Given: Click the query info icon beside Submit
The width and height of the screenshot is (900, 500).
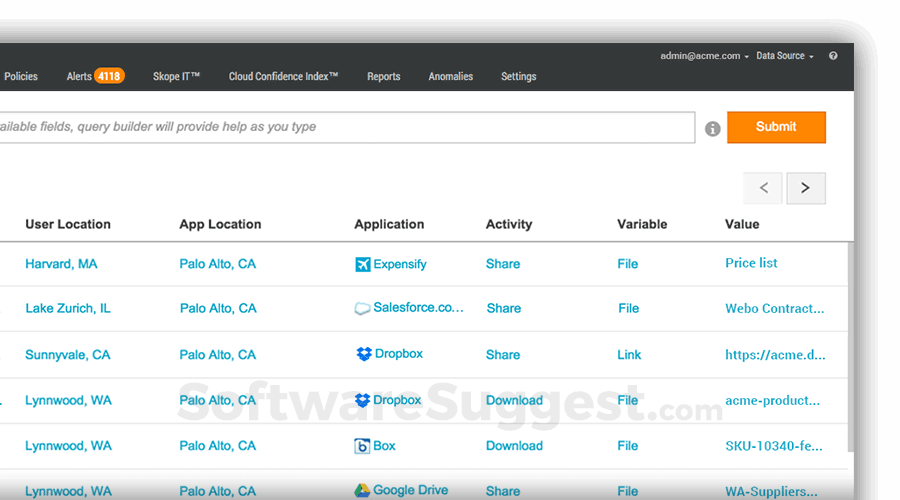Looking at the screenshot, I should [712, 129].
